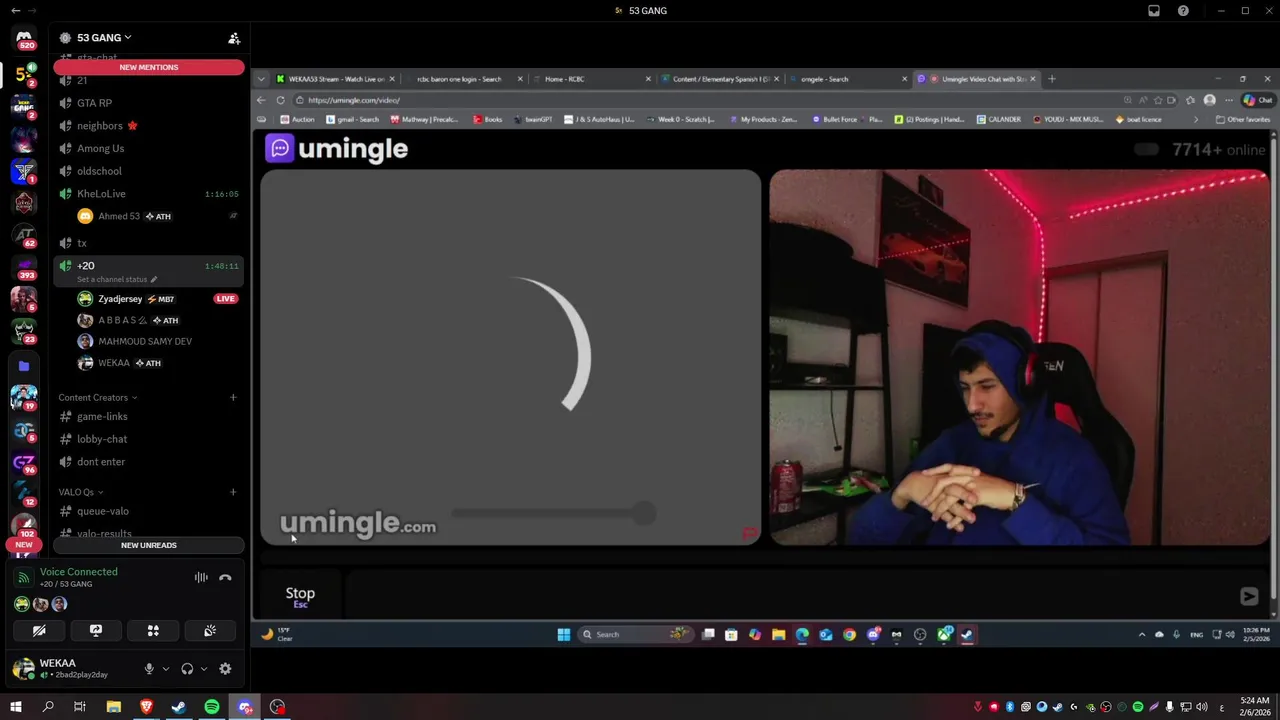This screenshot has width=1280, height=720.
Task: Open the gmail - Search bookmark
Action: pyautogui.click(x=351, y=119)
